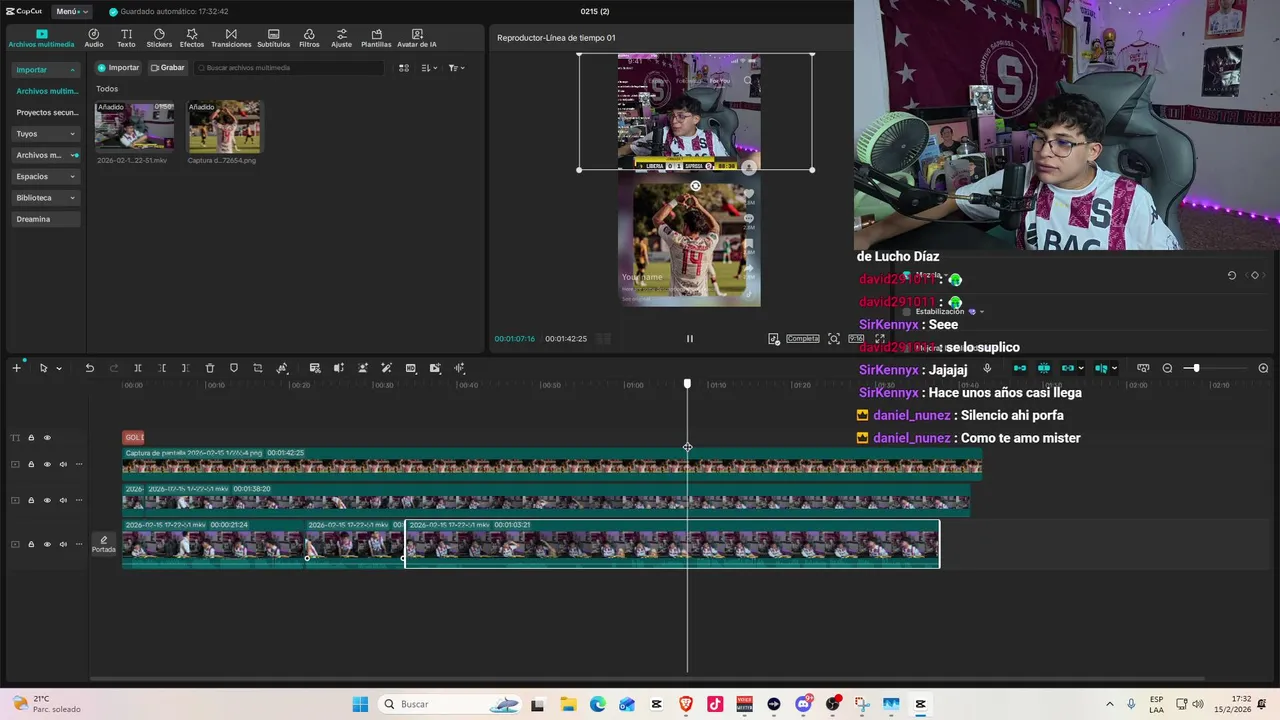
Task: Hide the middle mkv video track
Action: pos(47,500)
